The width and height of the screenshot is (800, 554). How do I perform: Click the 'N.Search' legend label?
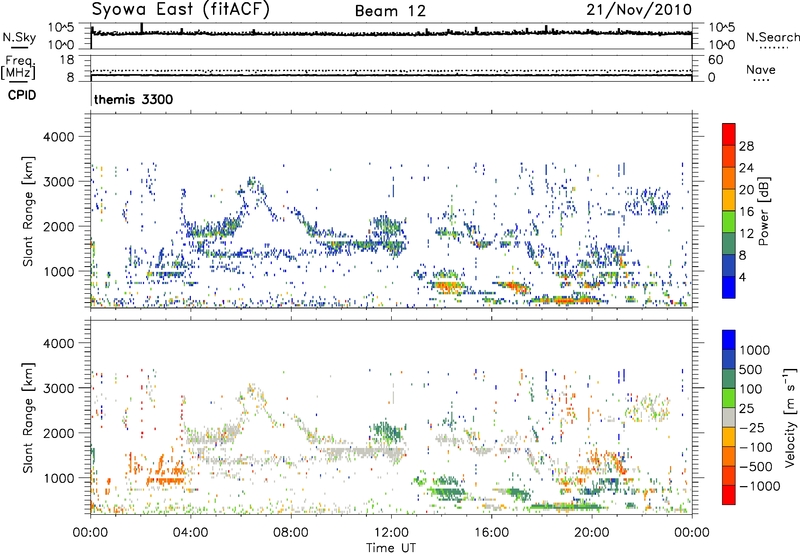click(x=773, y=37)
